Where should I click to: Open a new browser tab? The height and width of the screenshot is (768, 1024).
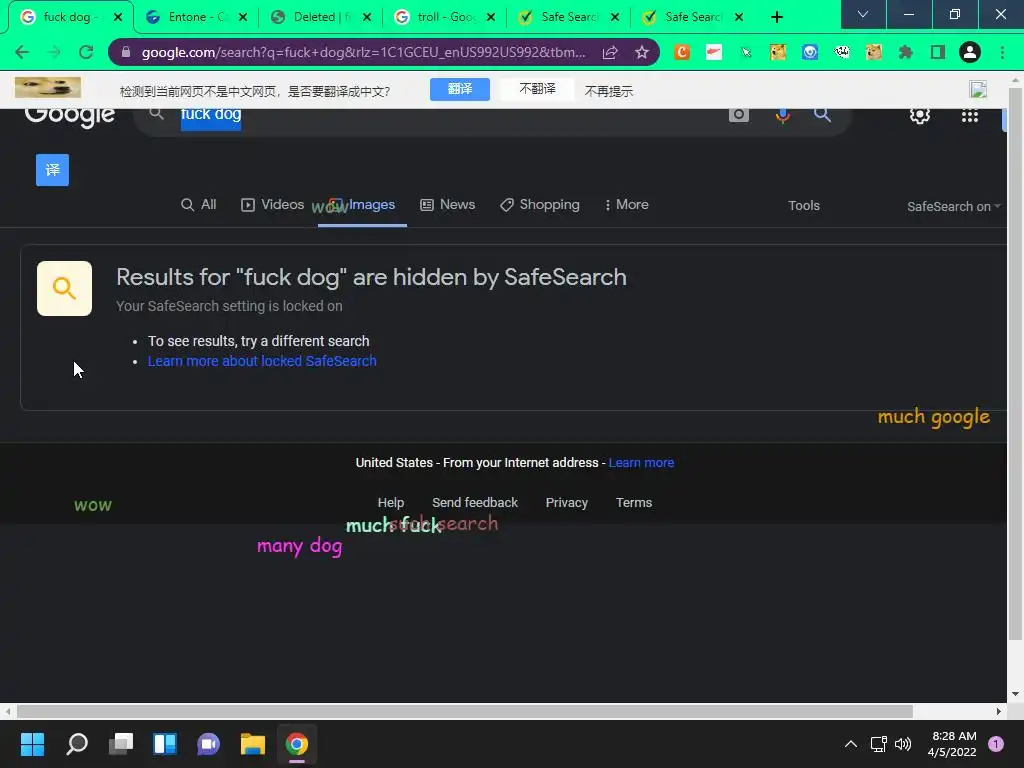pos(776,17)
